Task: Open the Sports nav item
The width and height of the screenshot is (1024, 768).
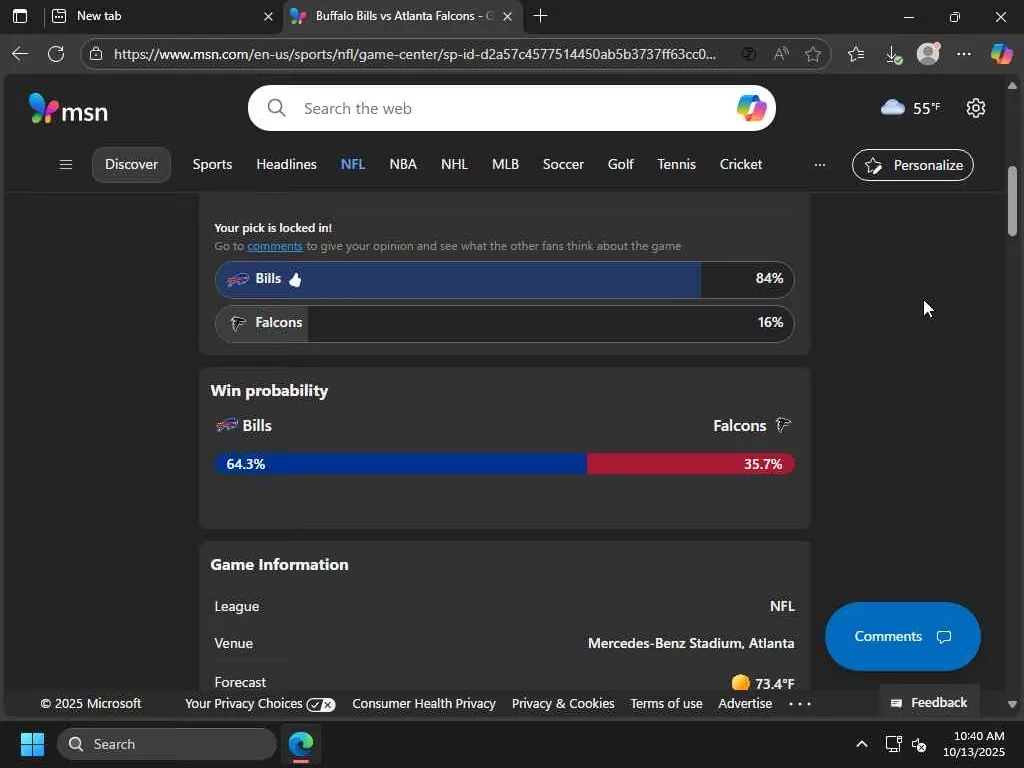Action: click(x=212, y=165)
